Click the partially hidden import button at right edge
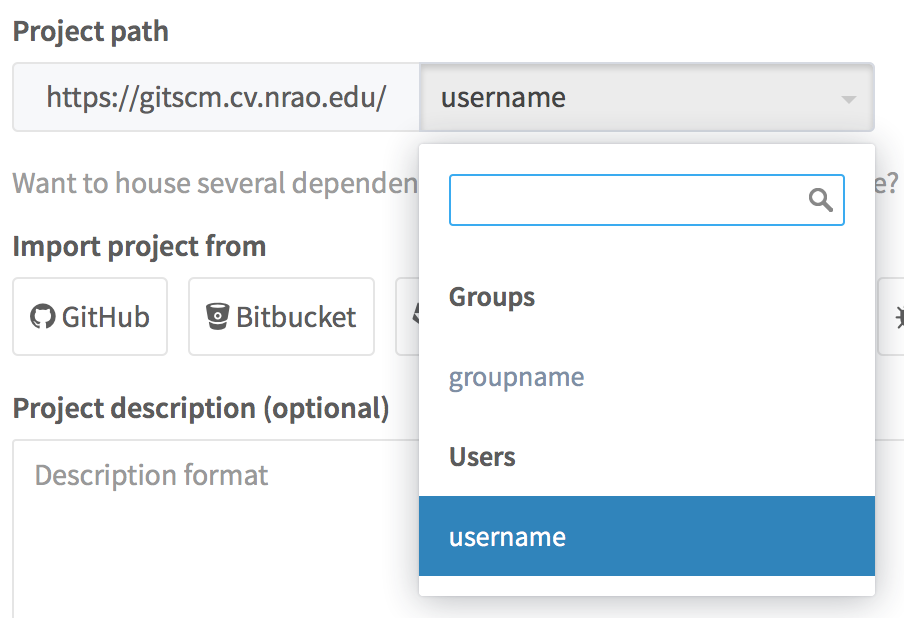 [892, 317]
